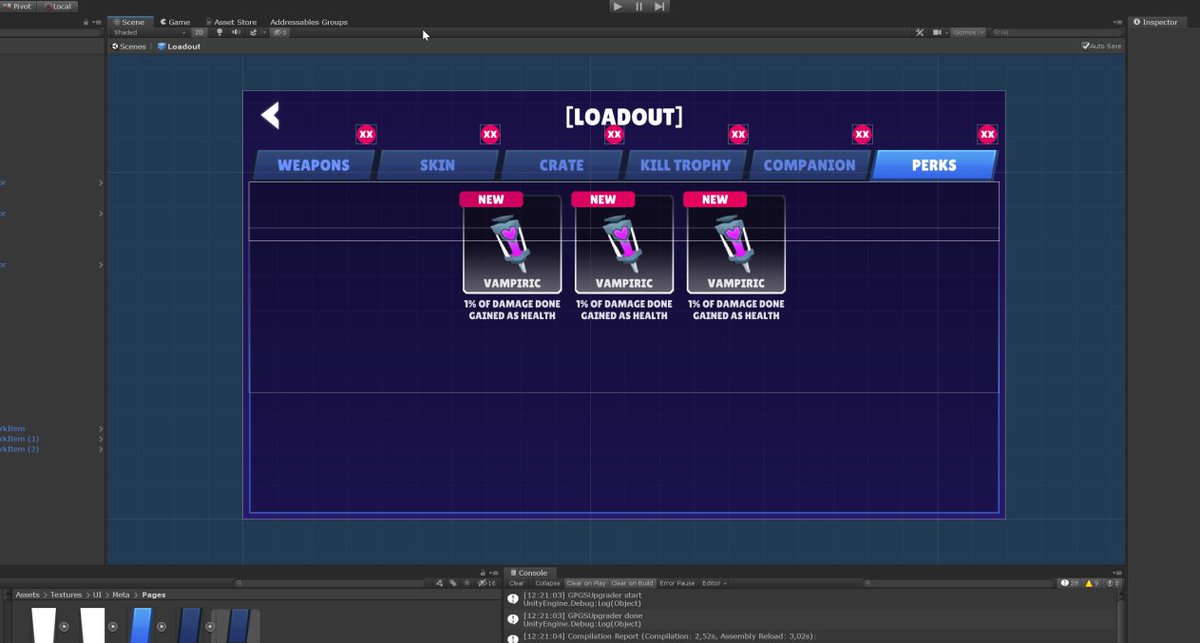Toggle Clear on Play in Console
Screen dimensions: 1200x643
(586, 583)
